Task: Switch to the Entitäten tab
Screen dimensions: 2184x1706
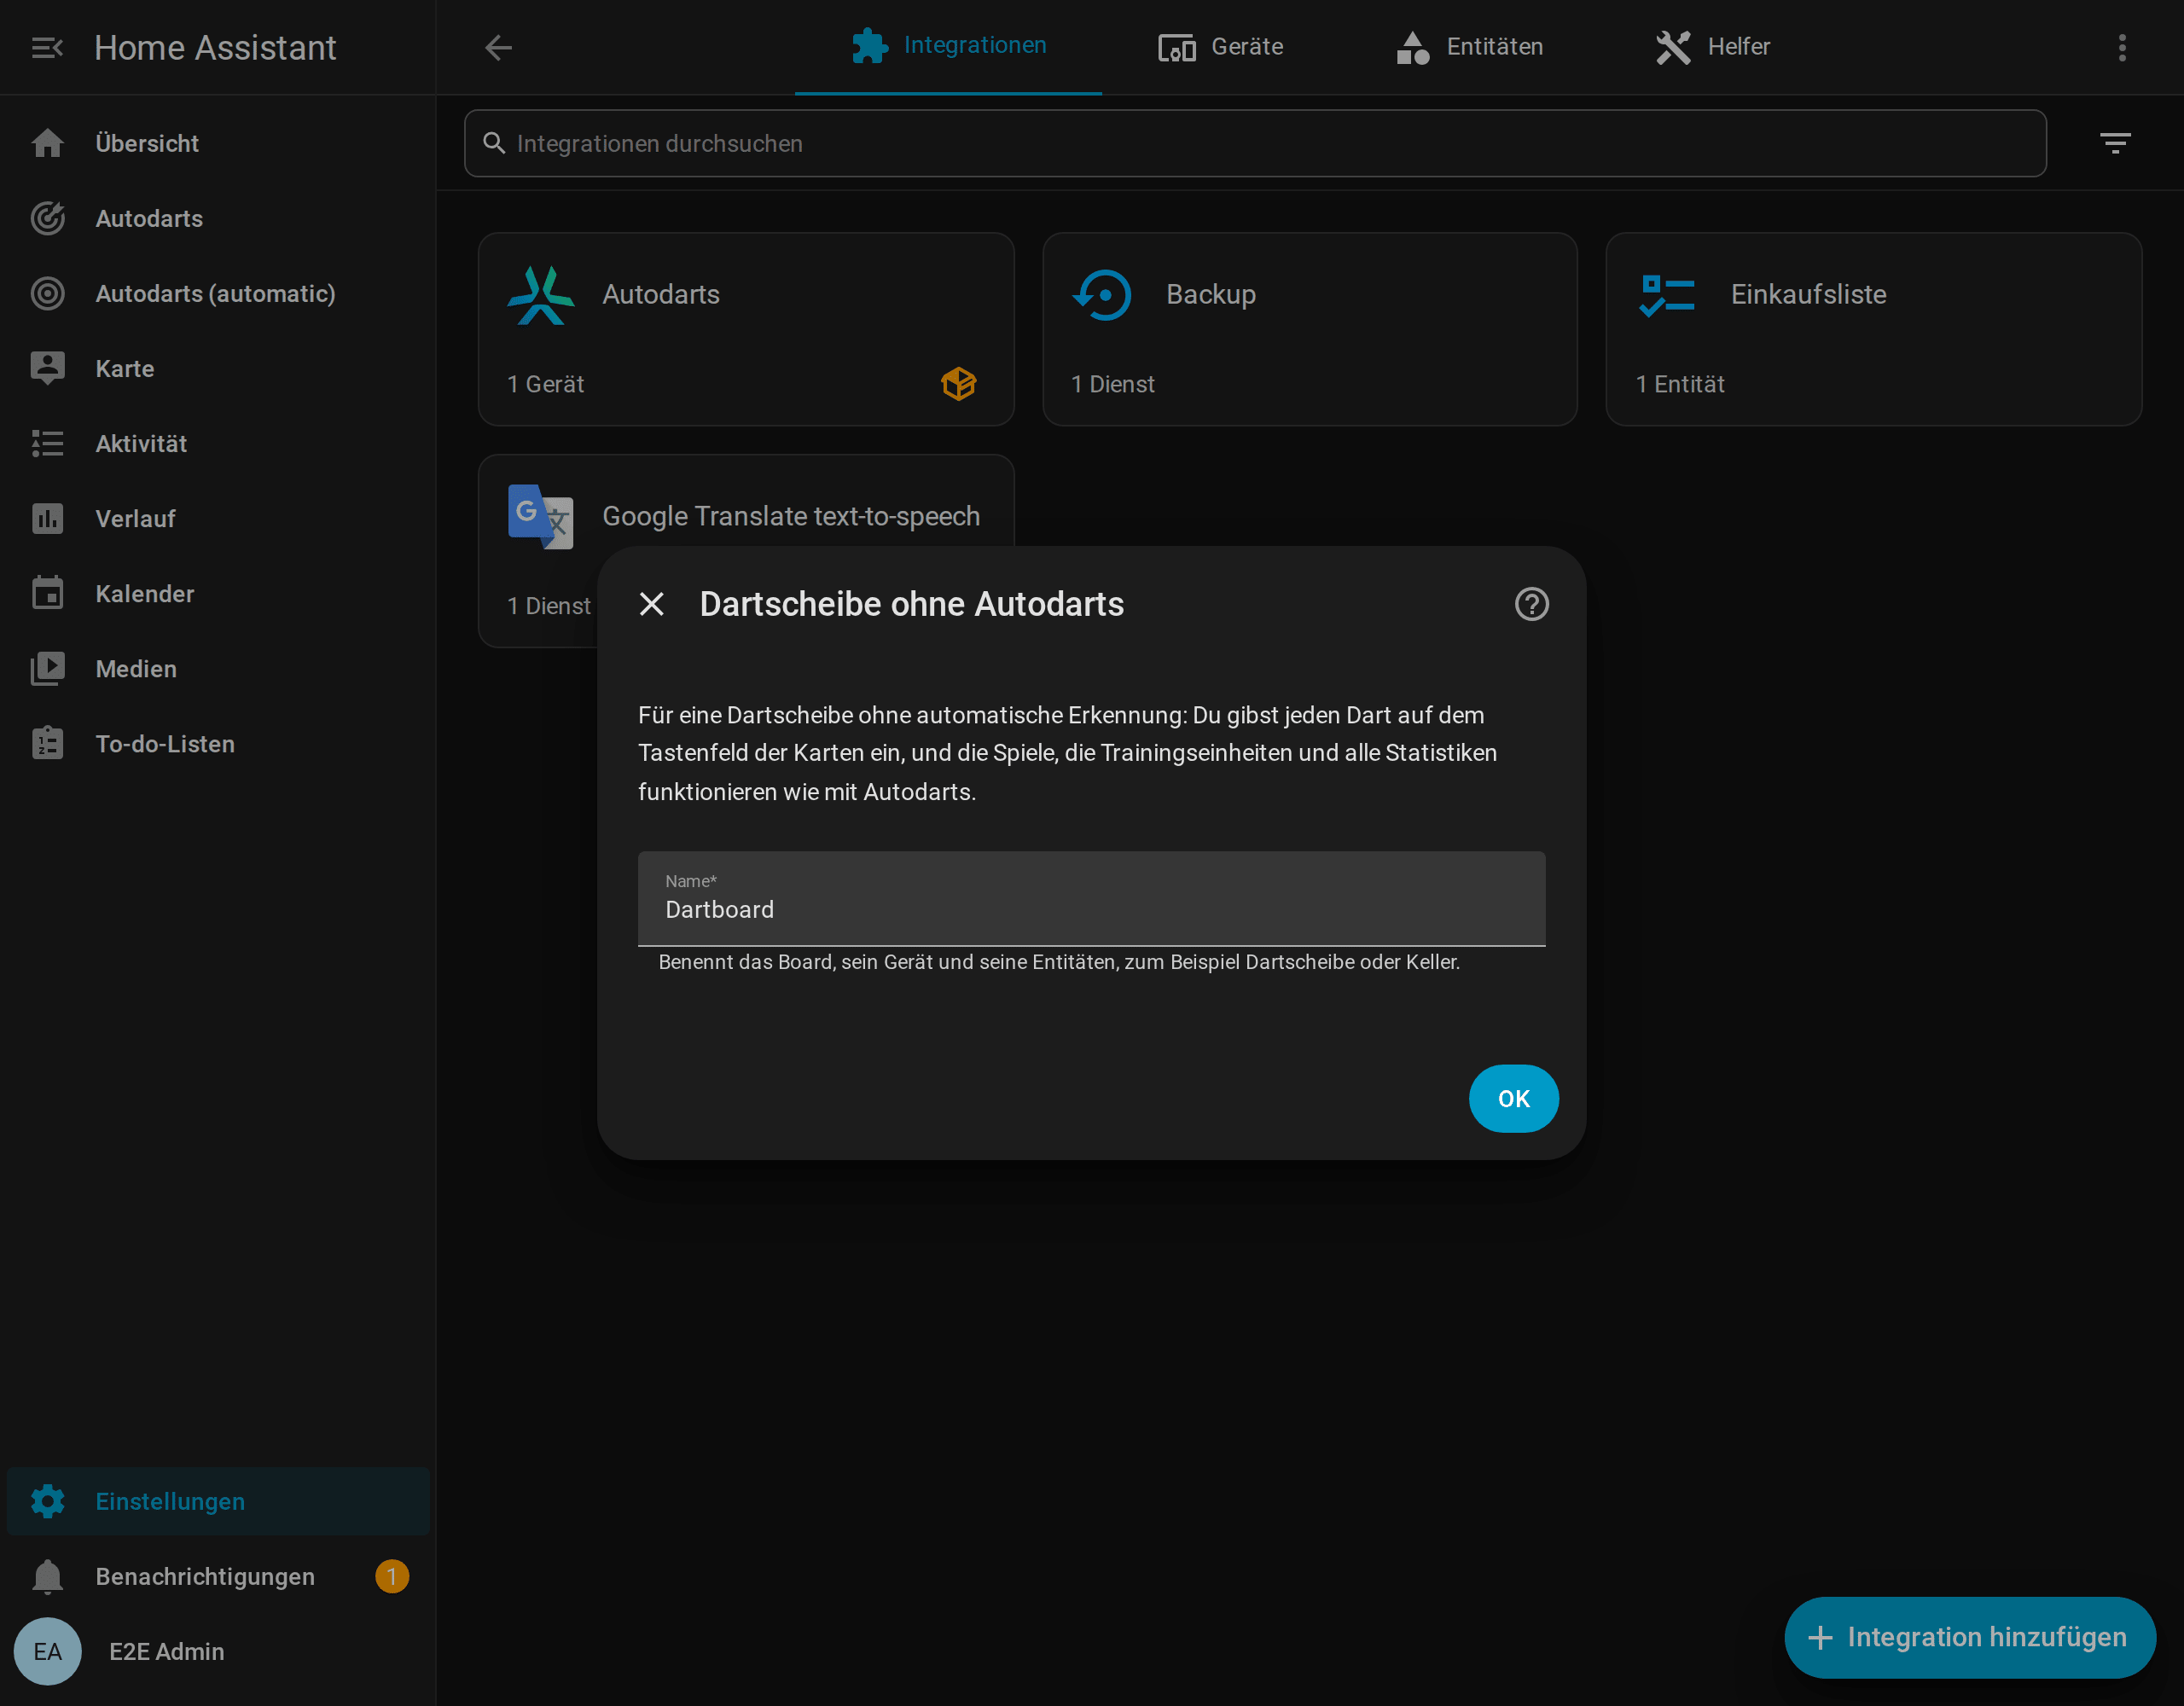Action: (x=1469, y=46)
